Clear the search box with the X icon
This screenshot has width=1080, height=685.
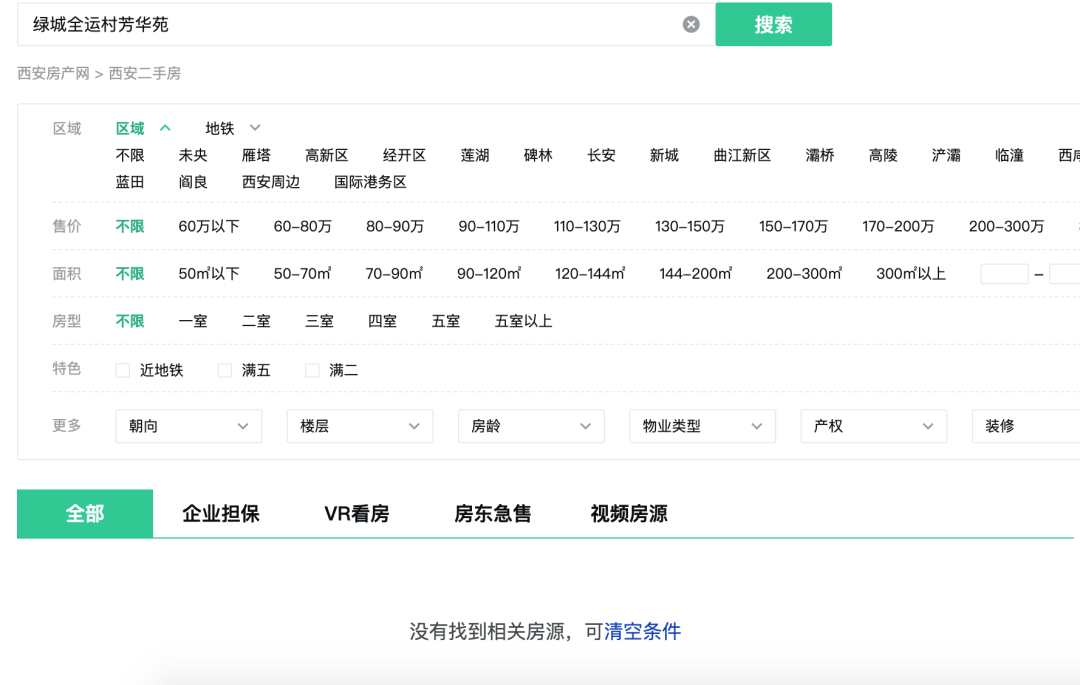pos(691,25)
